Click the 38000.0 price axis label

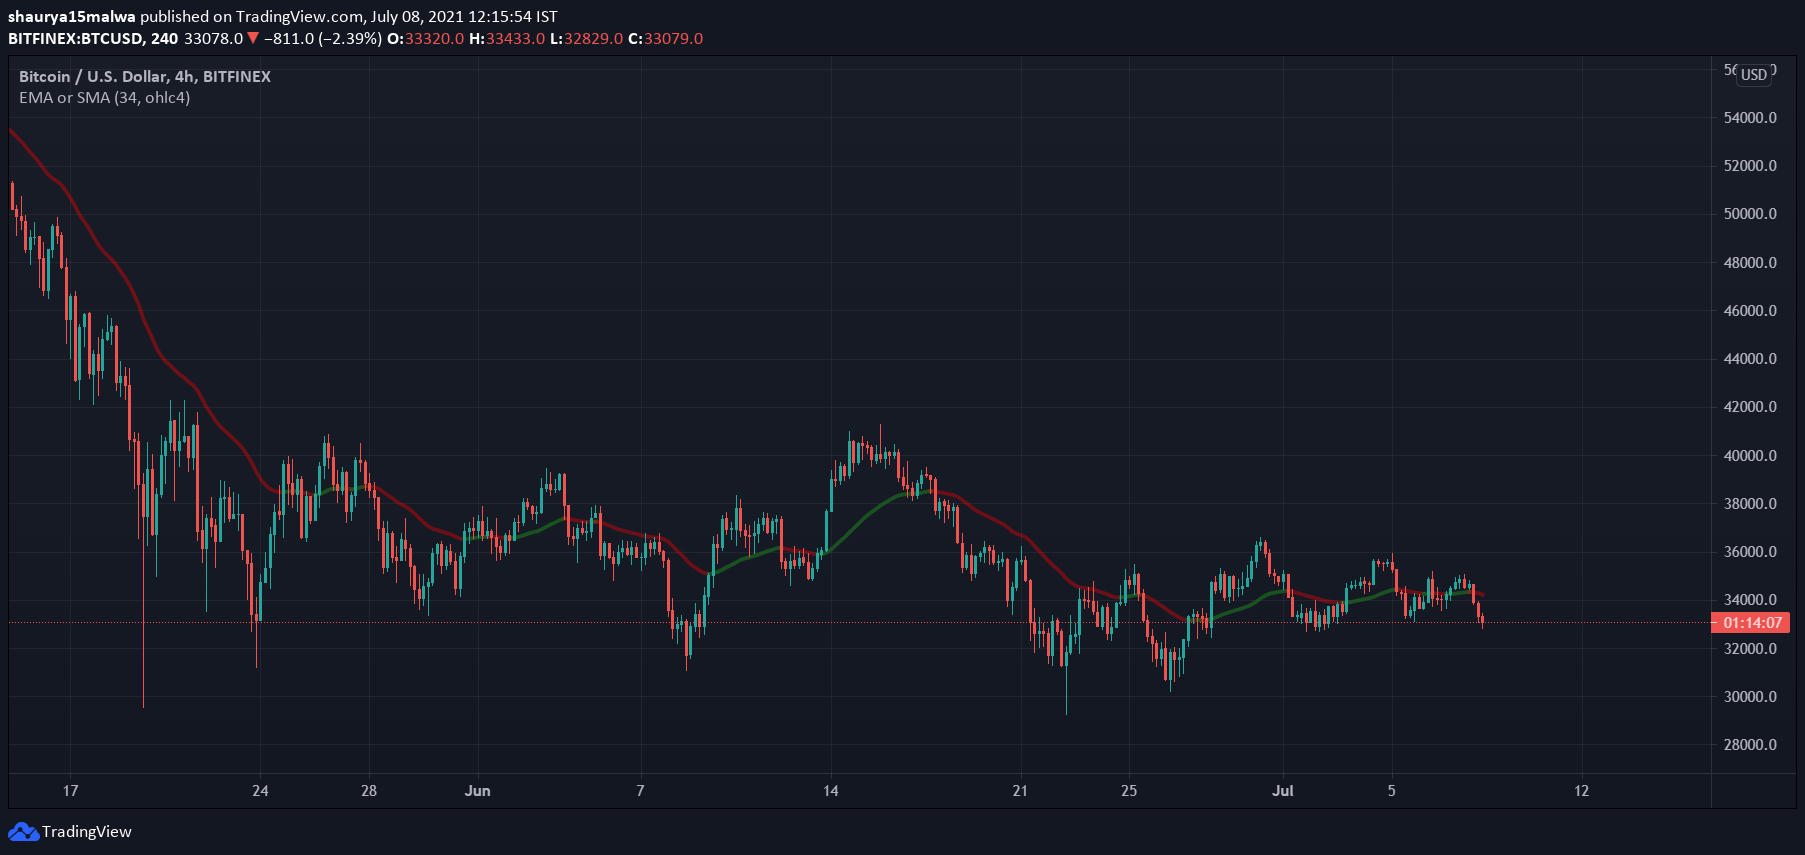pos(1750,504)
